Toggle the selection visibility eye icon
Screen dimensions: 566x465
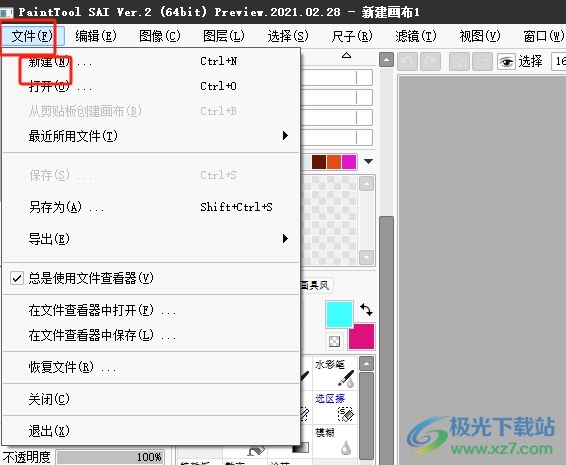coord(506,62)
